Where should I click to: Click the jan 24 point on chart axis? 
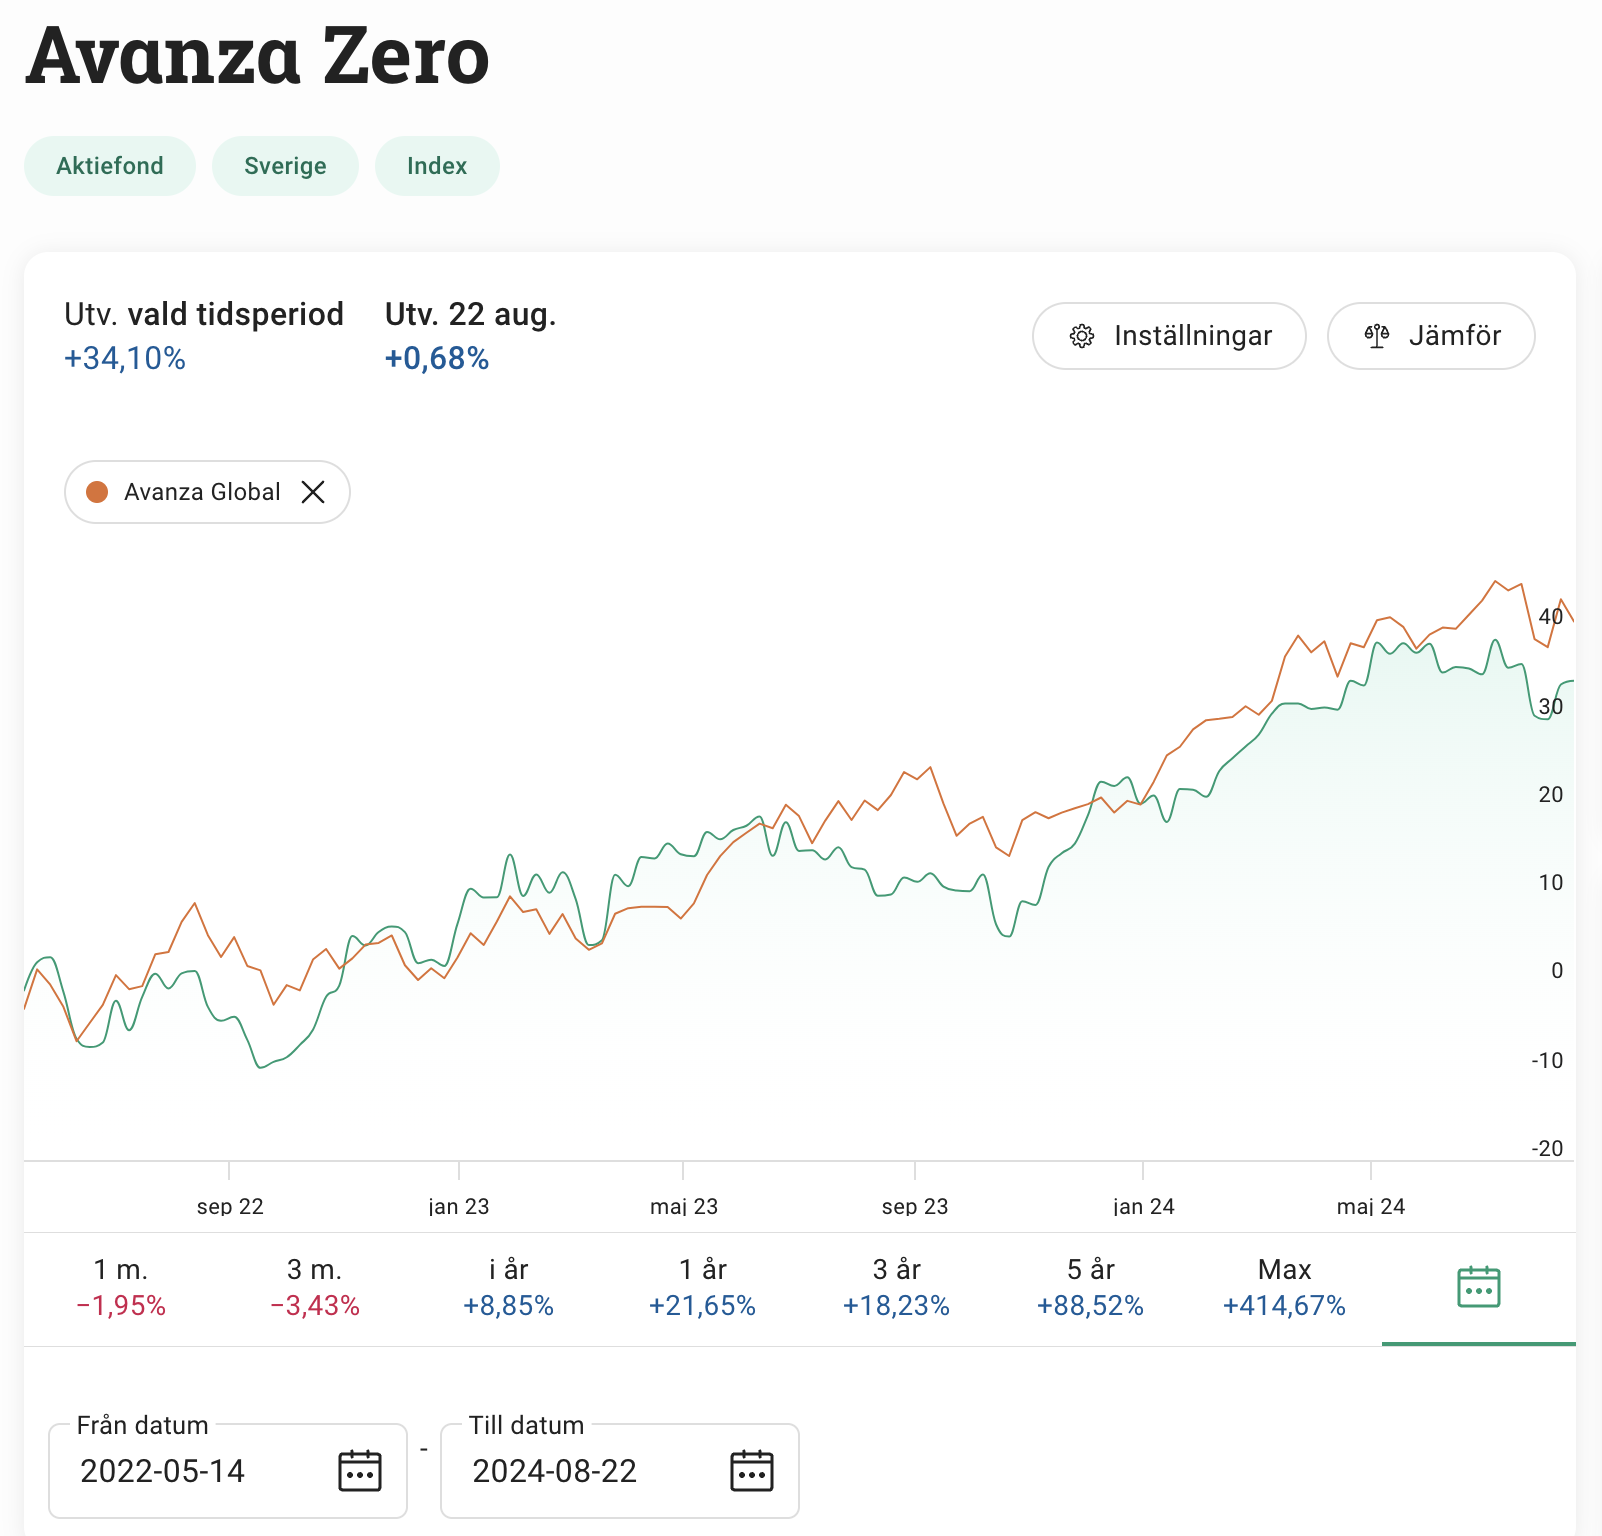click(x=1143, y=1206)
